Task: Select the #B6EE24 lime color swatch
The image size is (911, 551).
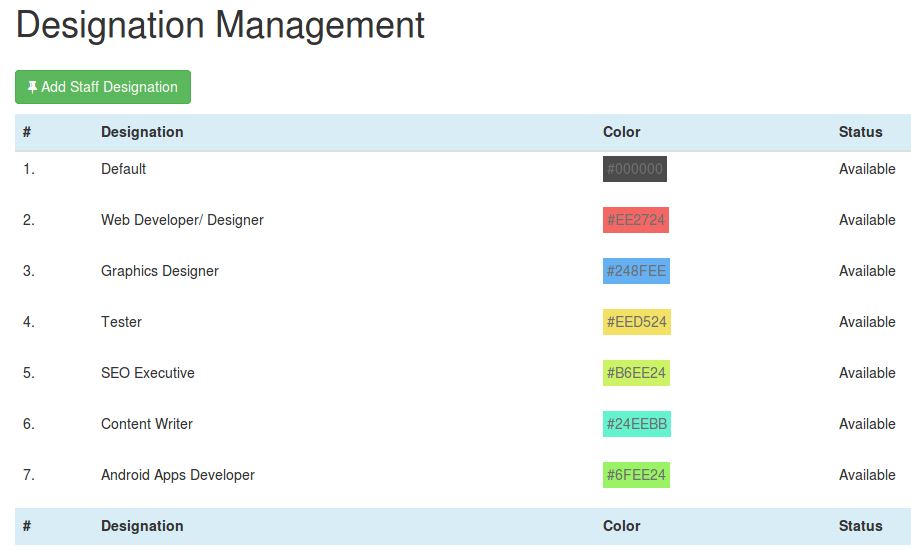Action: pyautogui.click(x=636, y=373)
